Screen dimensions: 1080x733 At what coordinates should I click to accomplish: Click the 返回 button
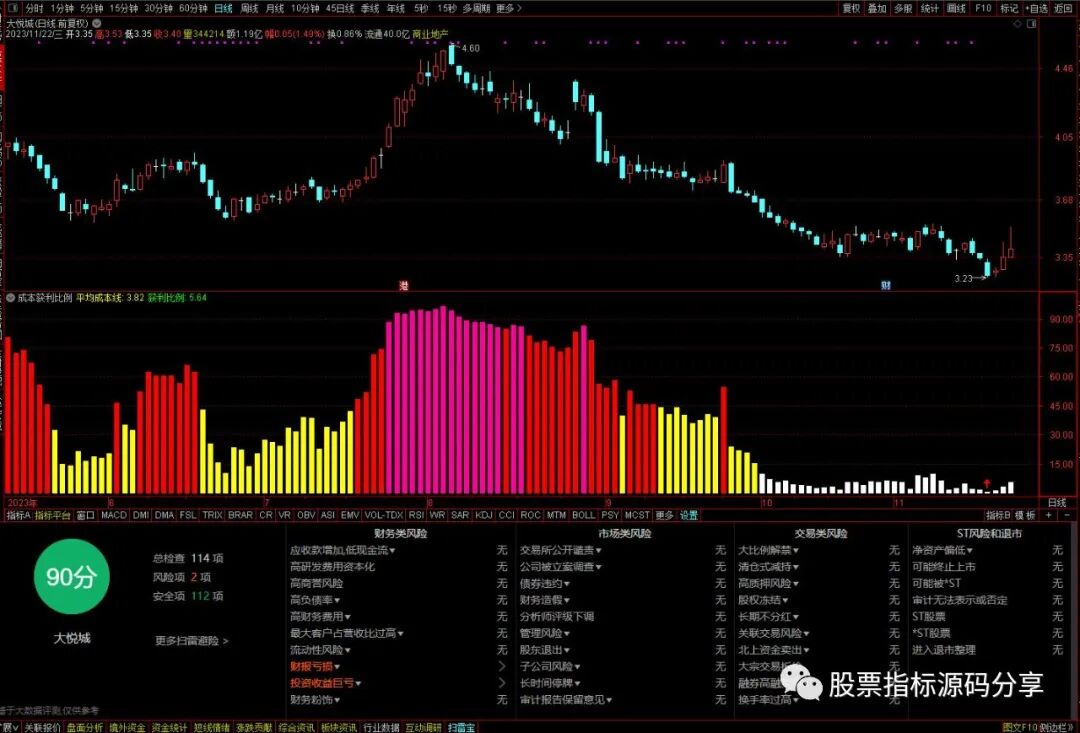[1063, 8]
